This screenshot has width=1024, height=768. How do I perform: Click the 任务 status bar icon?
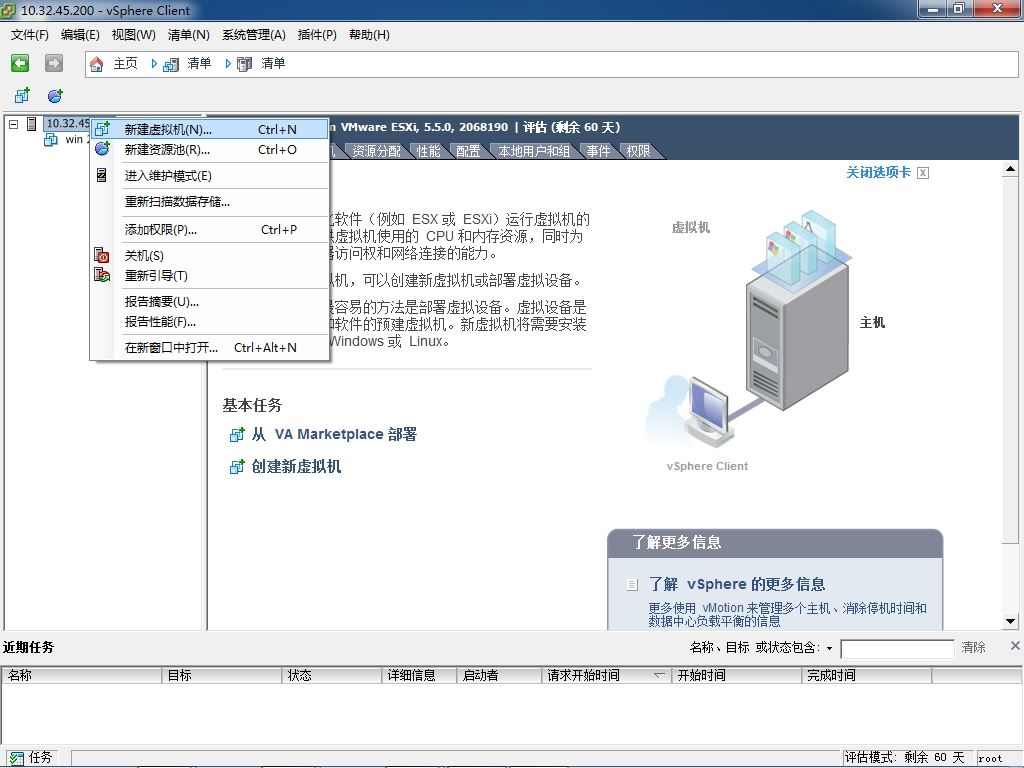(x=16, y=758)
